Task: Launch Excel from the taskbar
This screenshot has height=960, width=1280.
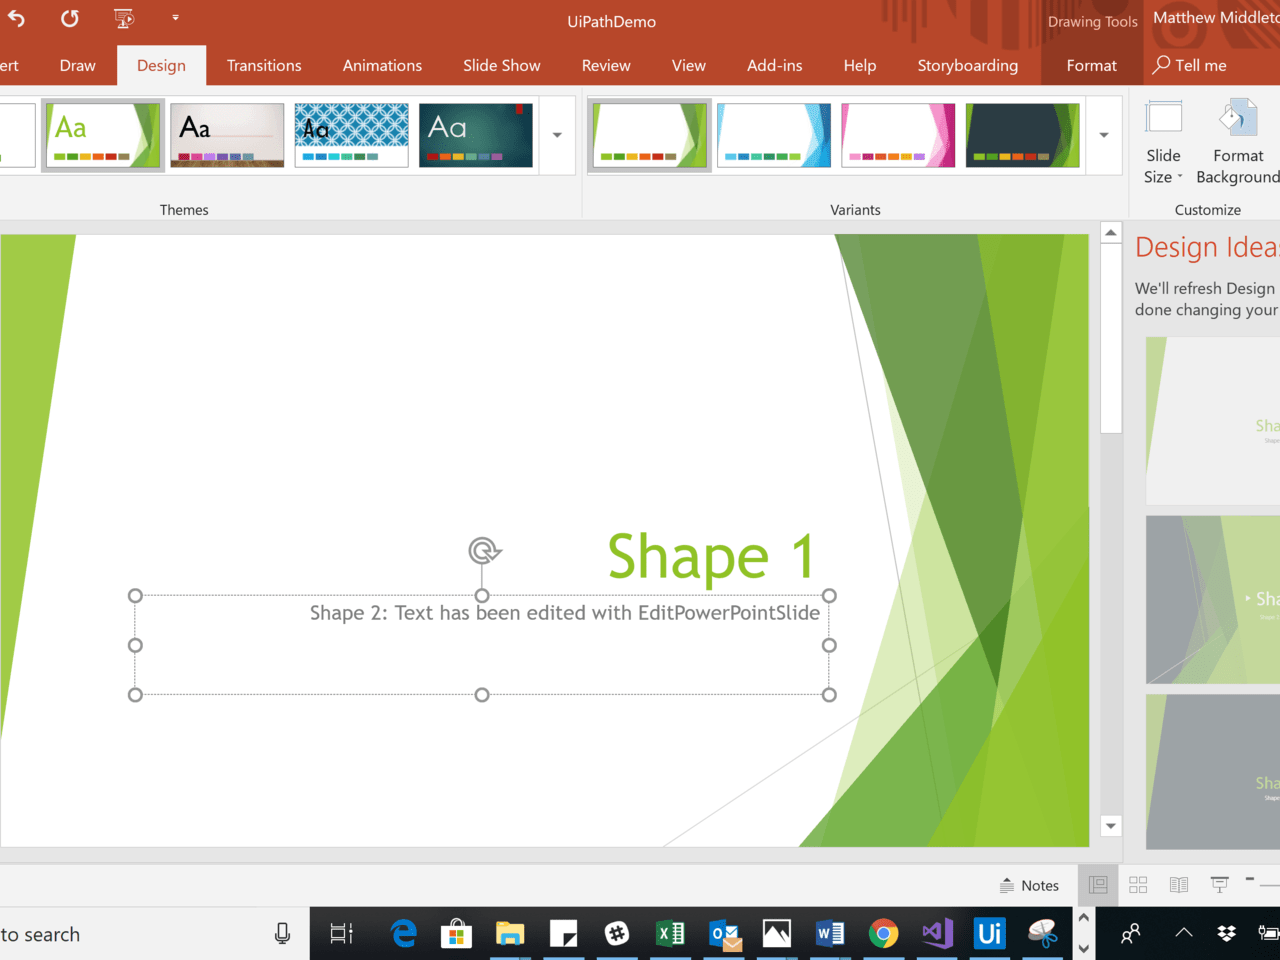Action: pyautogui.click(x=670, y=933)
